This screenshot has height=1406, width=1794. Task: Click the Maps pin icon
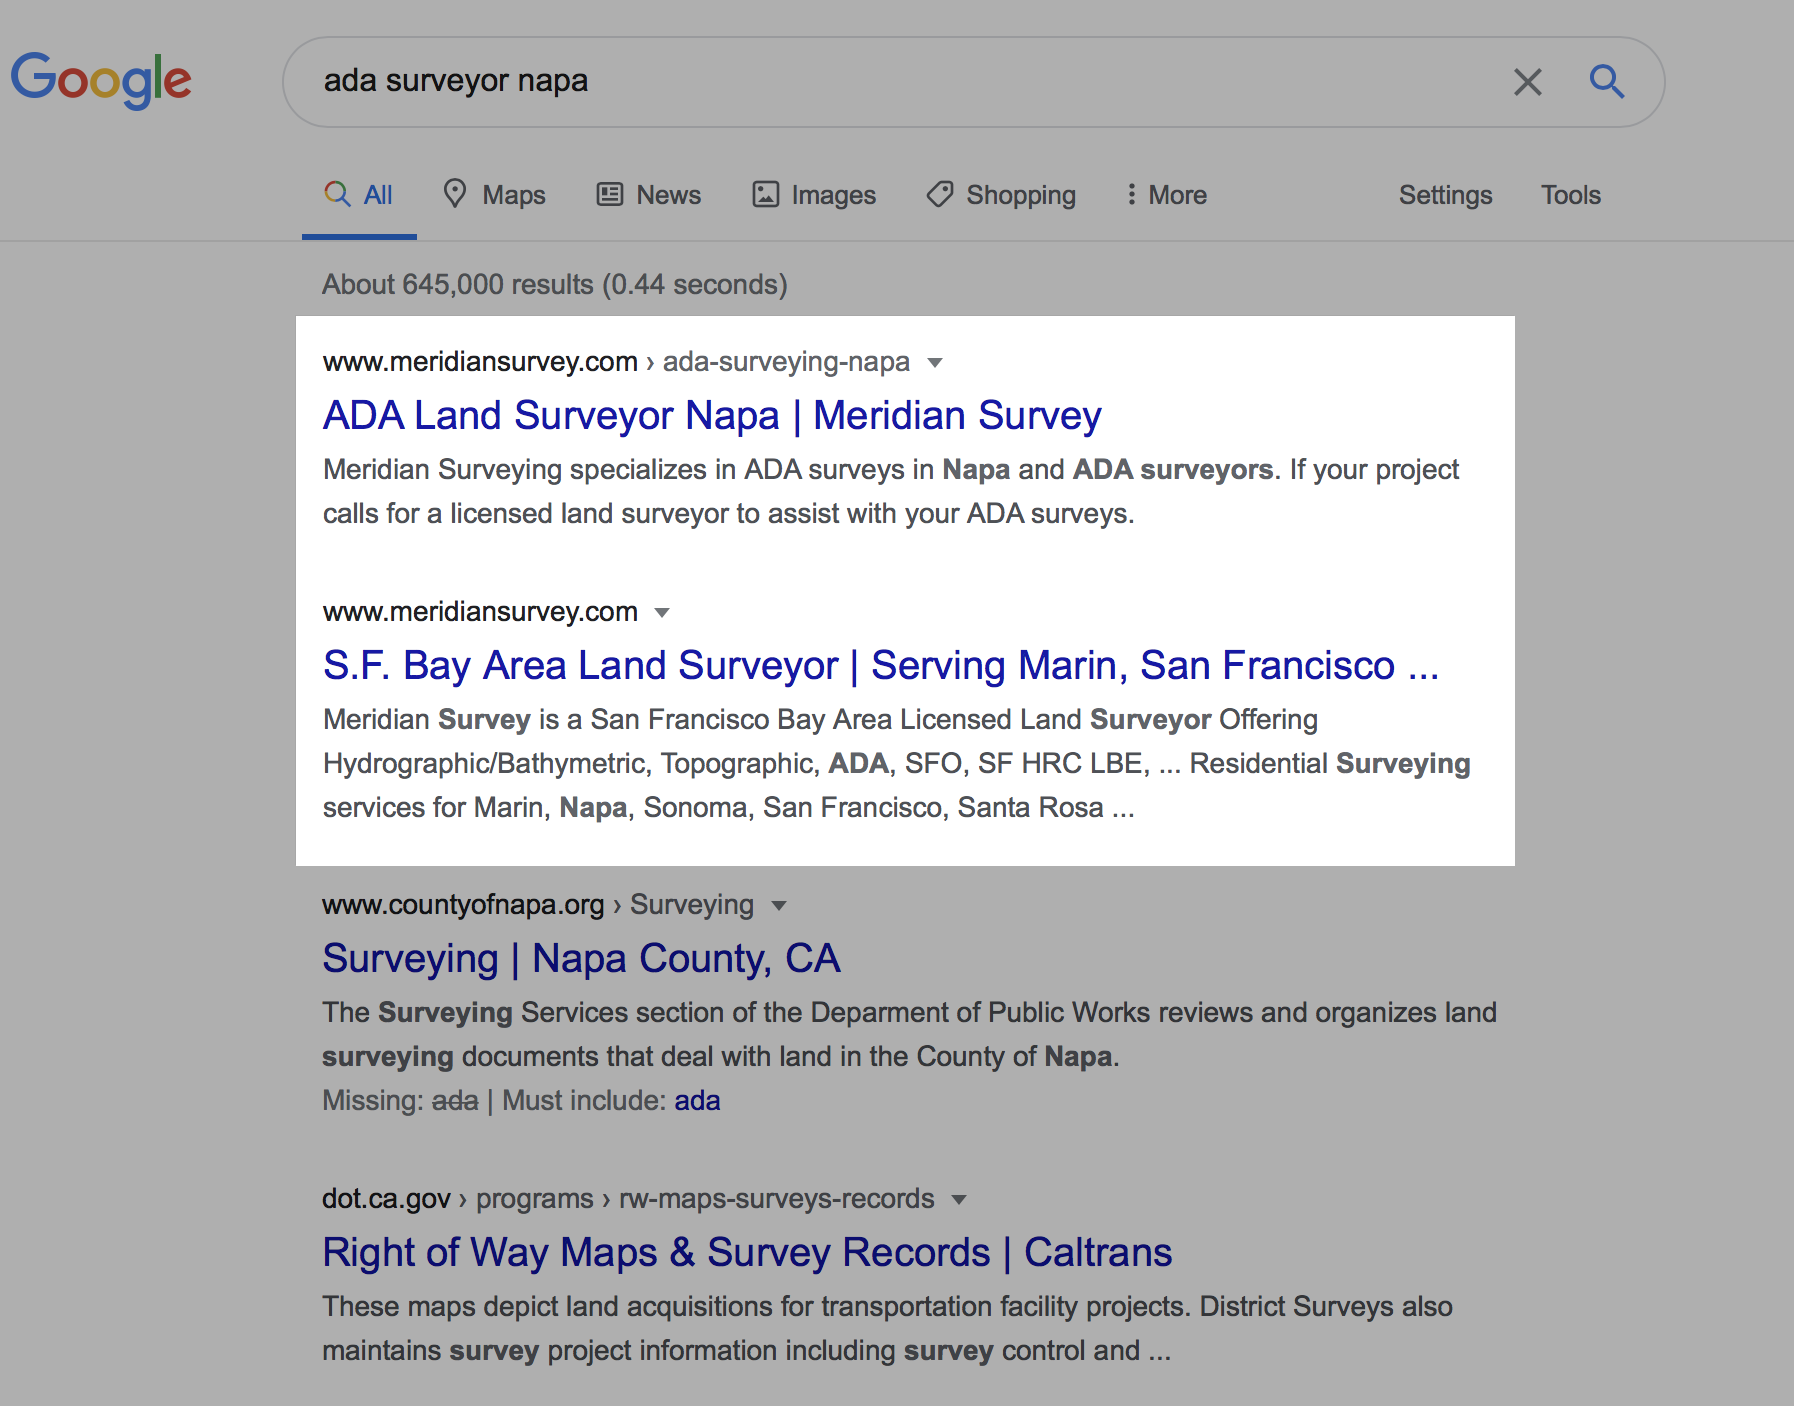pos(455,194)
